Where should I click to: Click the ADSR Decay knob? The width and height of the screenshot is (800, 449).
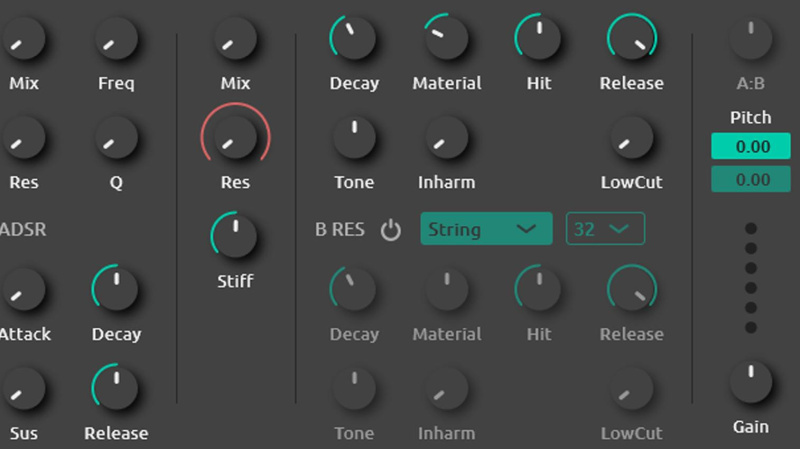[116, 289]
